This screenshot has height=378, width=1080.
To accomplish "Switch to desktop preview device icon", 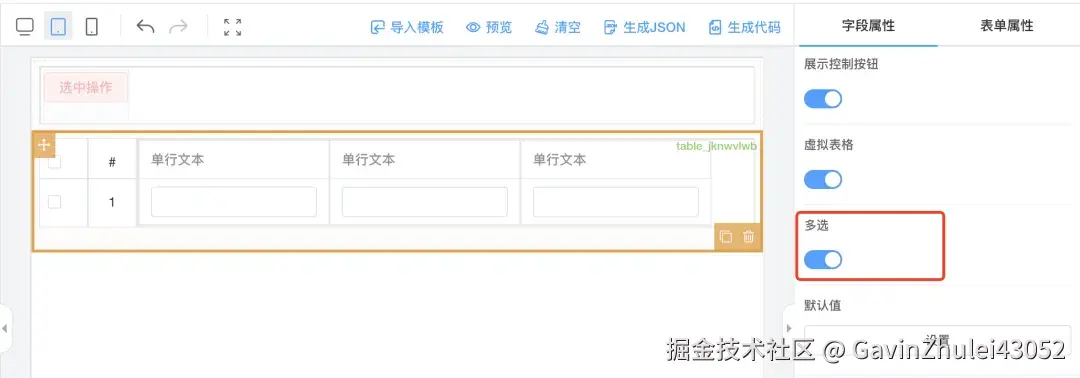I will (x=25, y=27).
